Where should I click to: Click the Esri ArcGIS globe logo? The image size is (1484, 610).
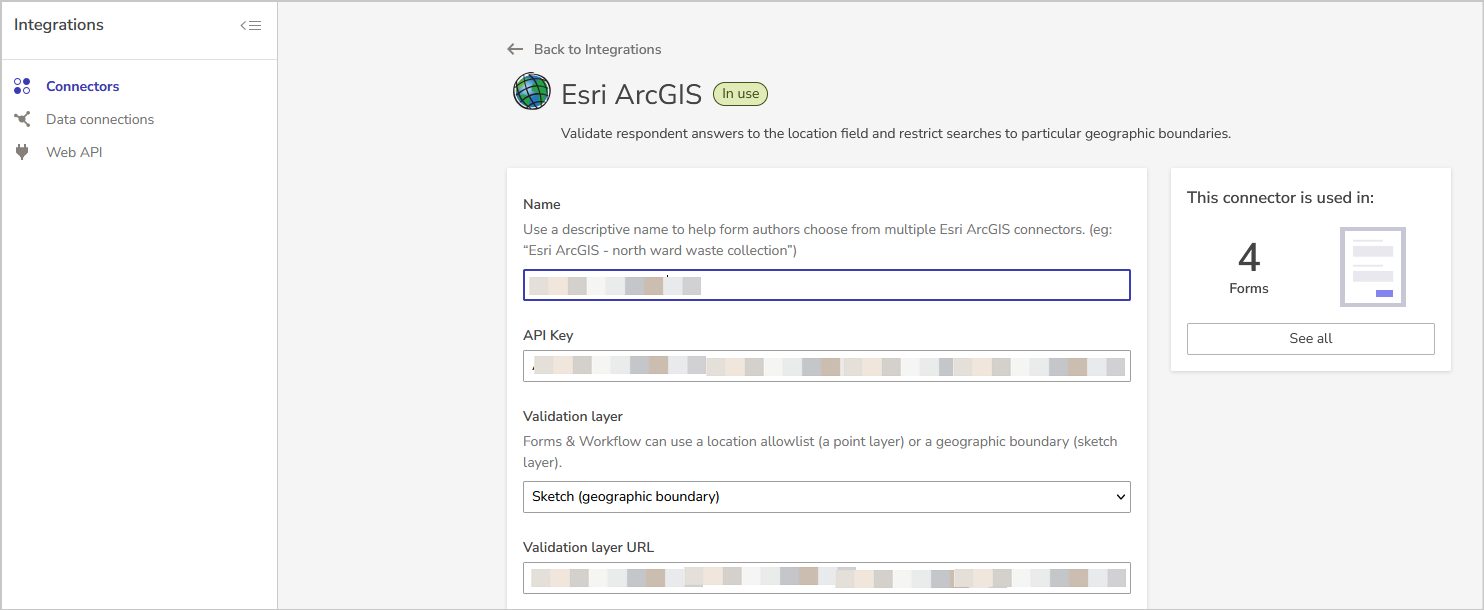point(531,91)
